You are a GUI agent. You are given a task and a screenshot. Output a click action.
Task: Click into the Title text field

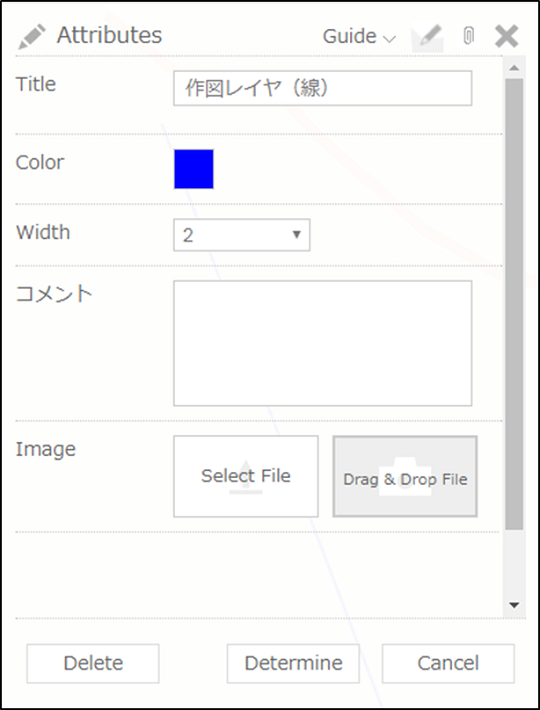pos(323,88)
